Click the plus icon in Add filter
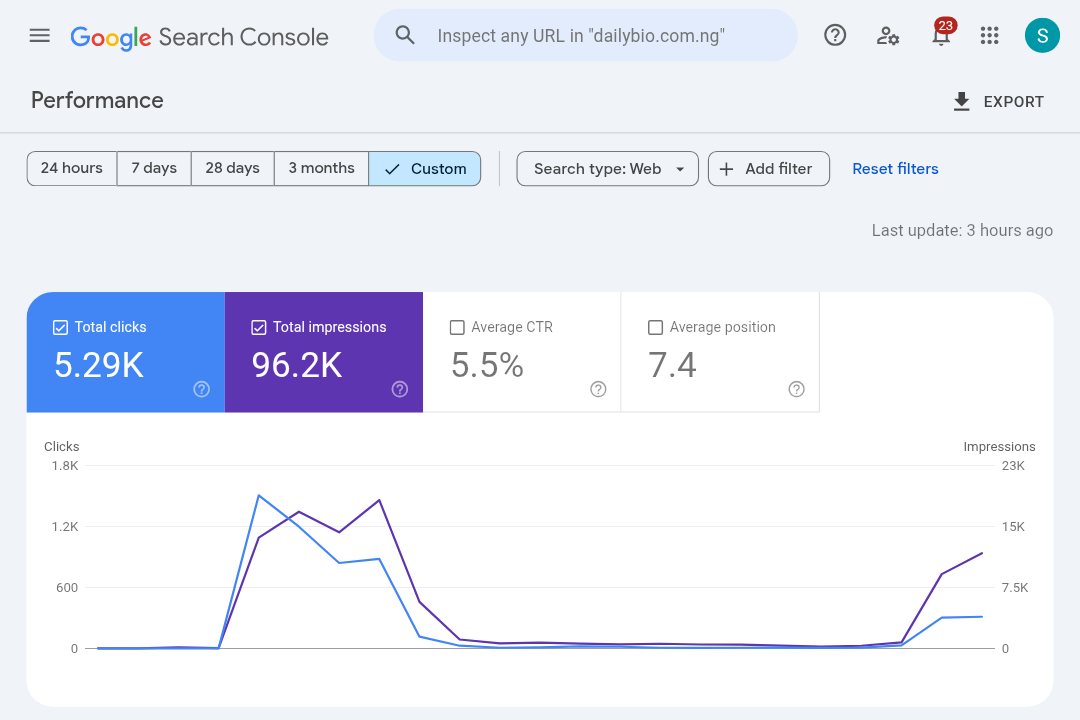 click(726, 169)
